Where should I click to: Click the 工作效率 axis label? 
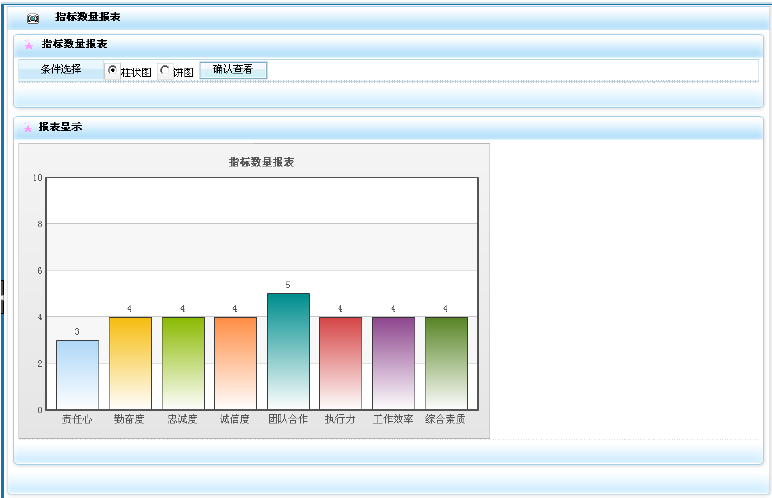click(393, 419)
